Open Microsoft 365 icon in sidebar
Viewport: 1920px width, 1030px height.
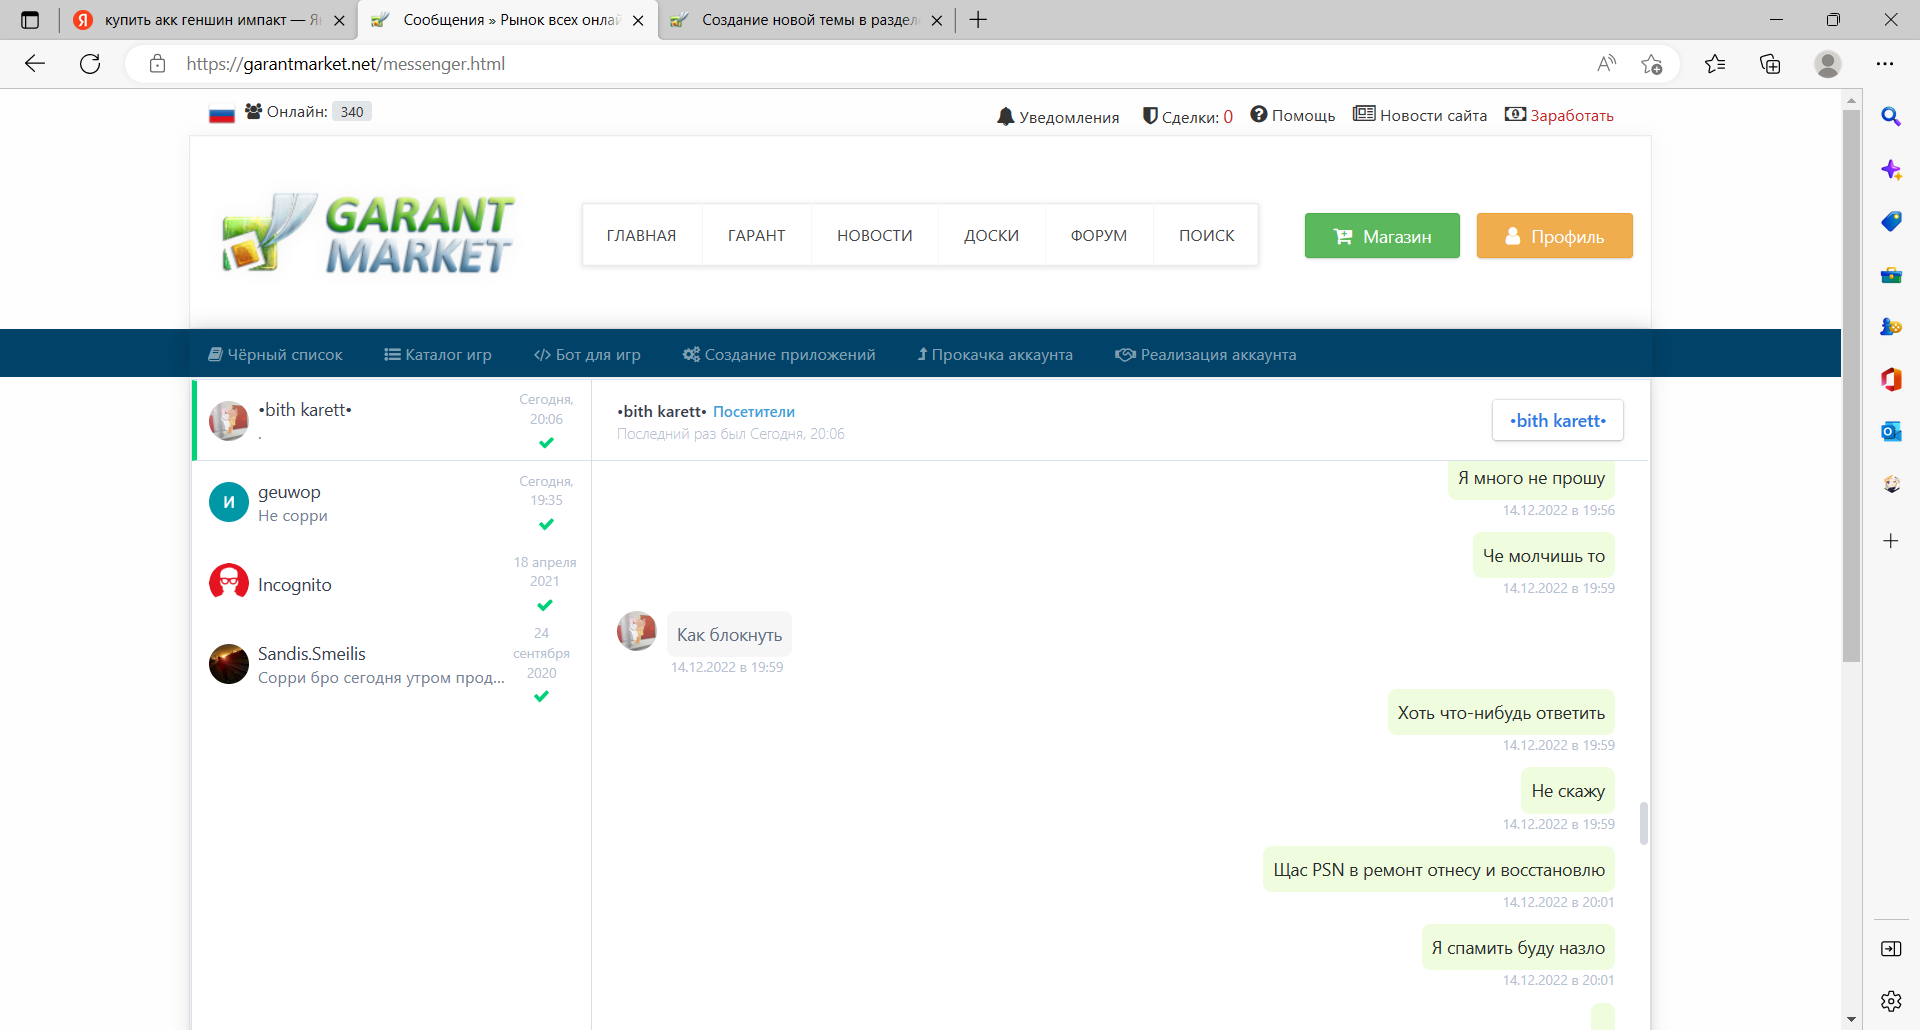[x=1891, y=379]
